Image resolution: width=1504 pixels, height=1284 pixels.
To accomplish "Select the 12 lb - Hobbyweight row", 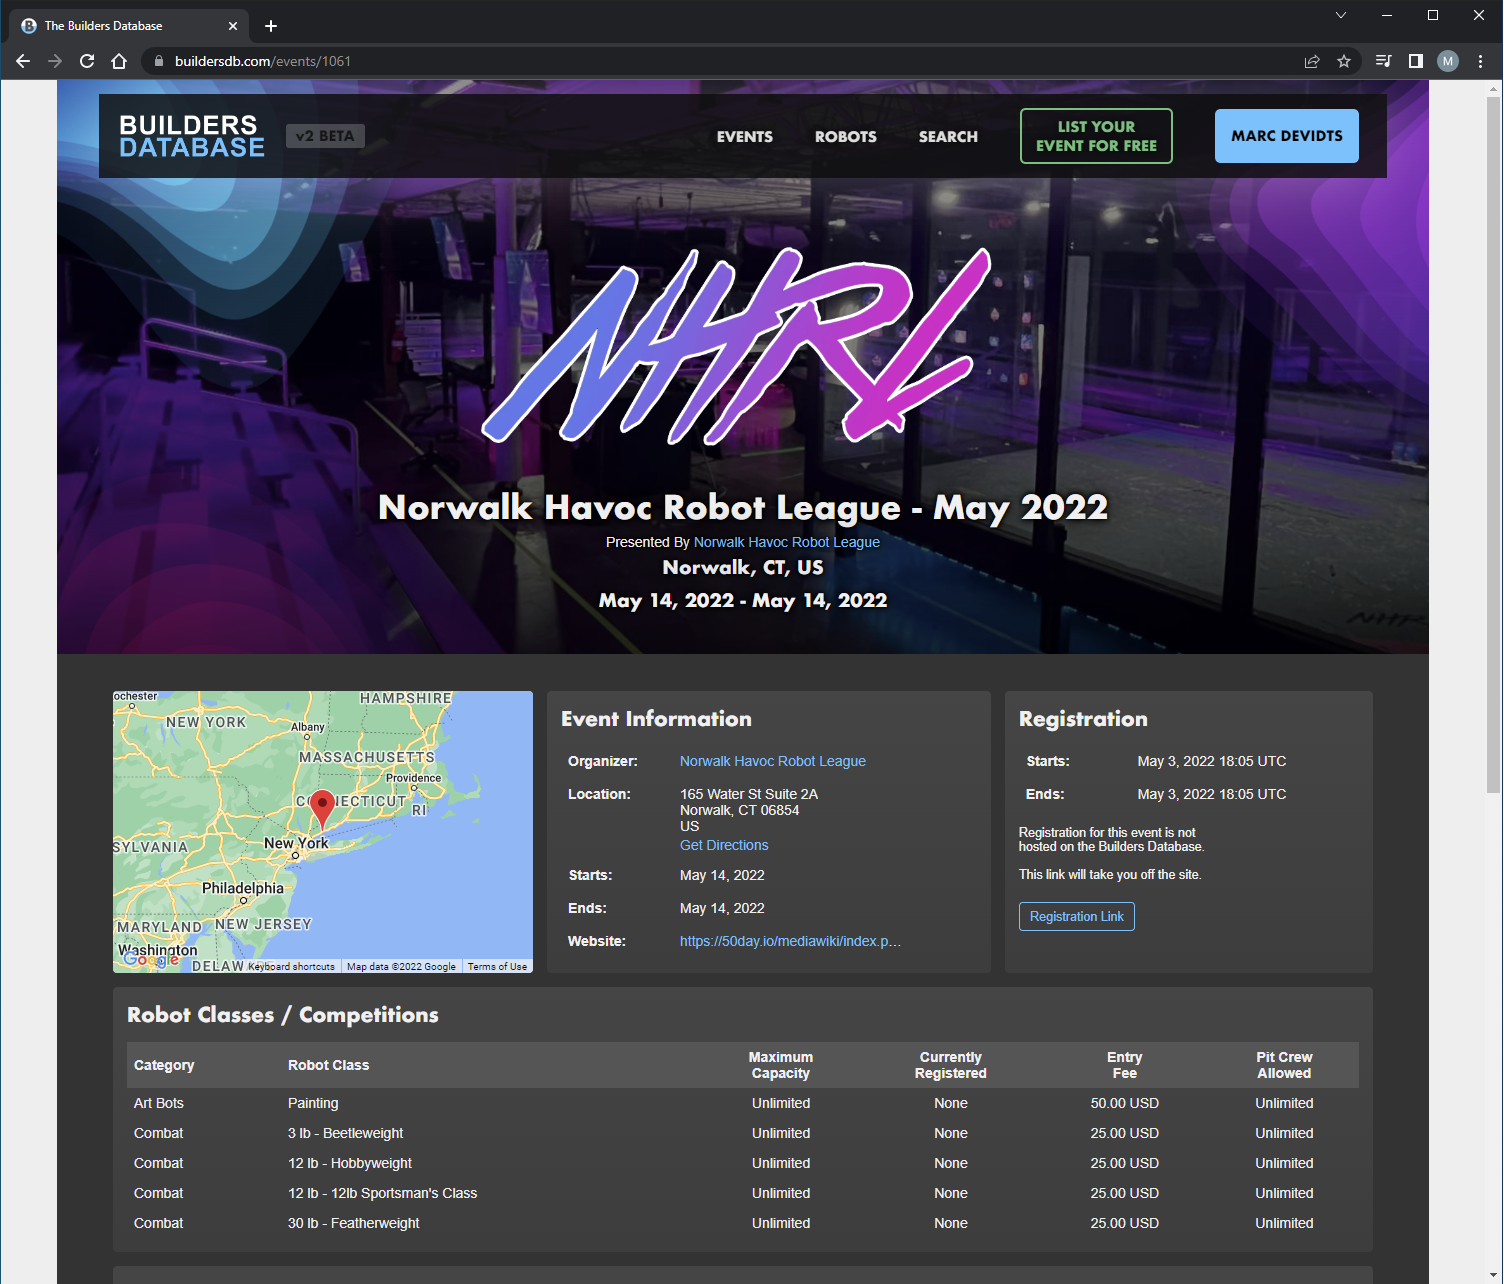I will 743,1163.
